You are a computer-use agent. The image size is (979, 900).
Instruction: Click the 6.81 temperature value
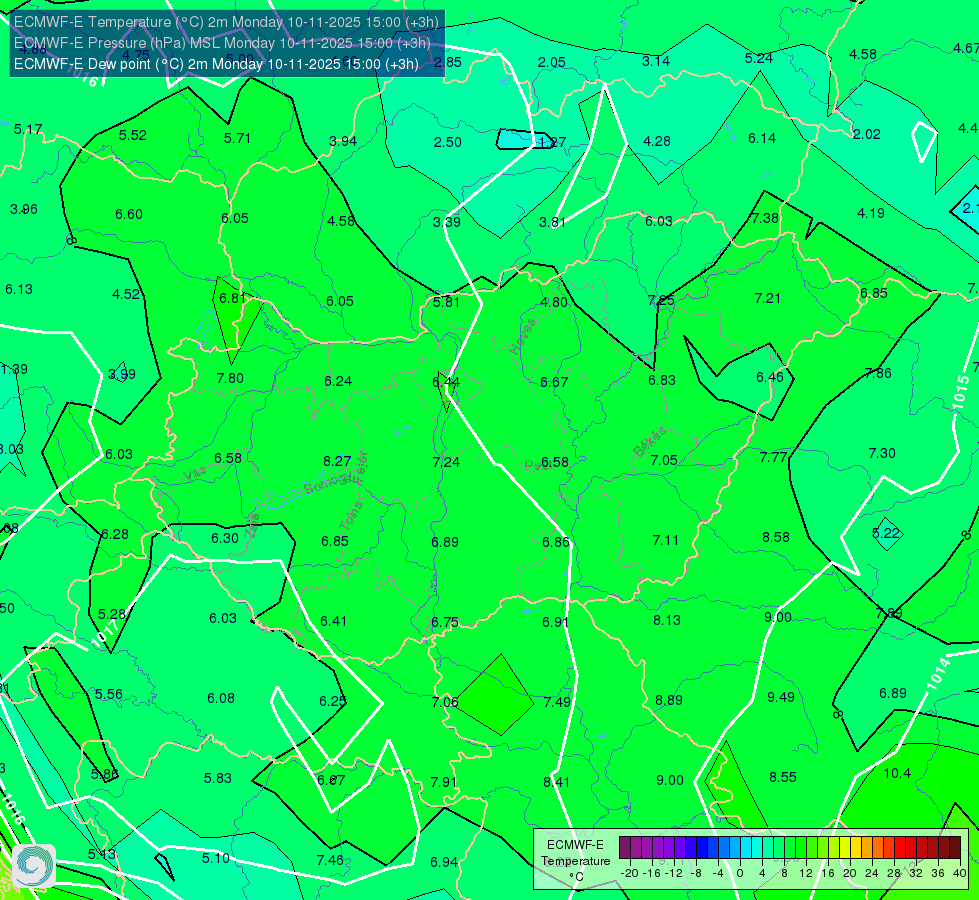tap(232, 298)
